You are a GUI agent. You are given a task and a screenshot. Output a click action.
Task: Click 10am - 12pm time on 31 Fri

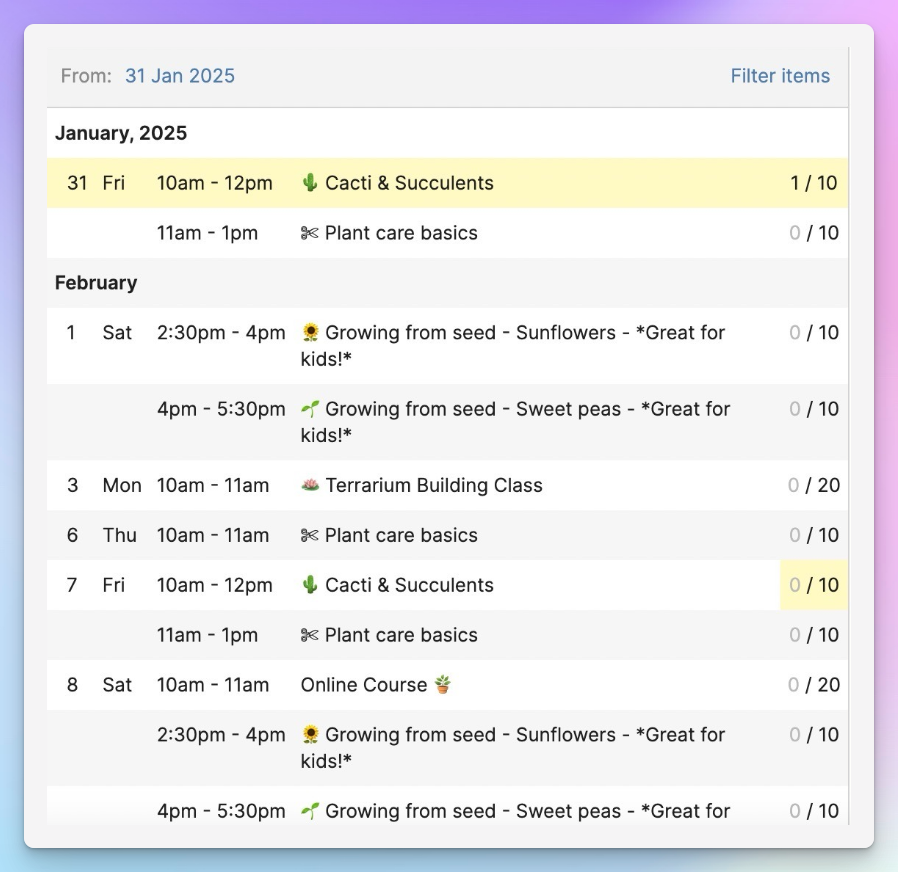[x=215, y=183]
